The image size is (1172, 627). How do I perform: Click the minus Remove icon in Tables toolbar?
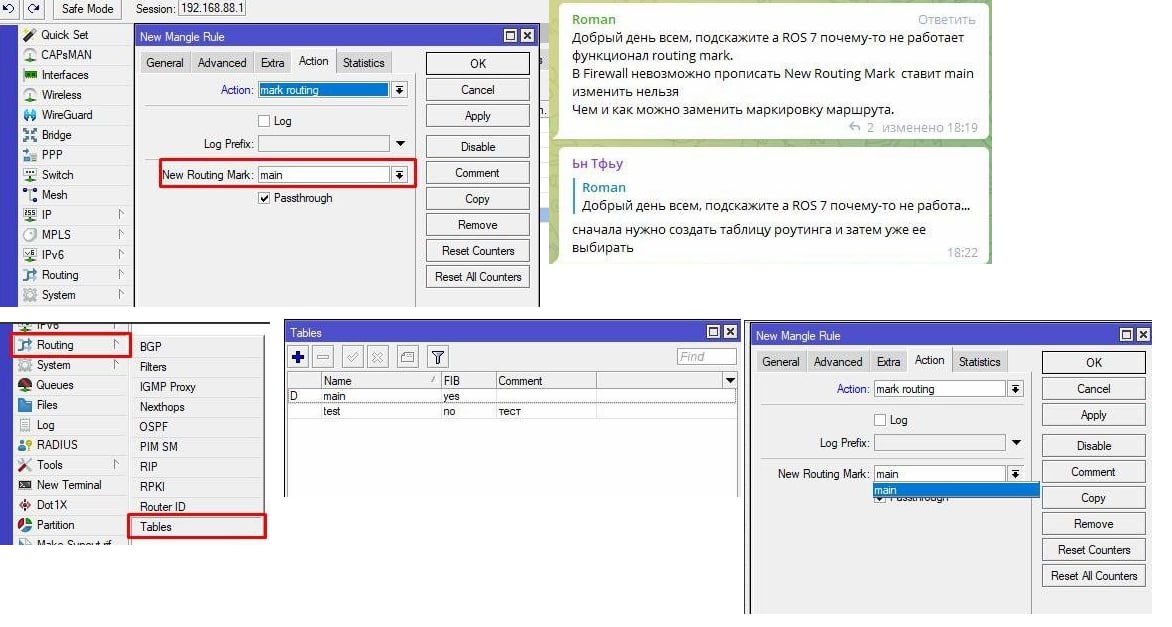point(323,357)
